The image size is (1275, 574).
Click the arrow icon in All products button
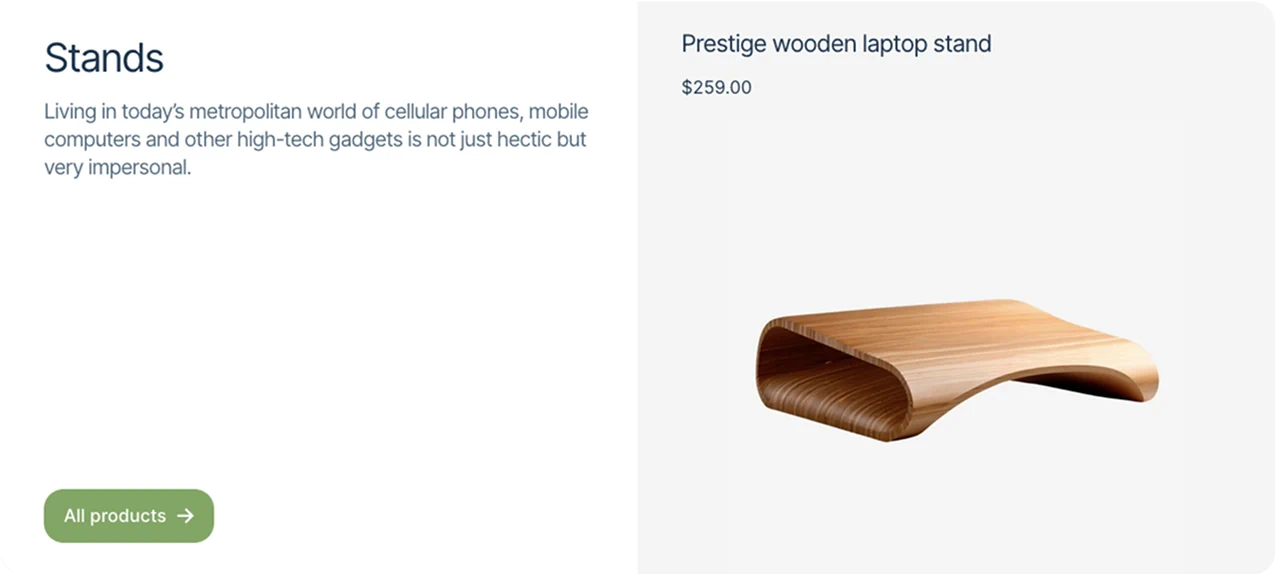(x=185, y=516)
